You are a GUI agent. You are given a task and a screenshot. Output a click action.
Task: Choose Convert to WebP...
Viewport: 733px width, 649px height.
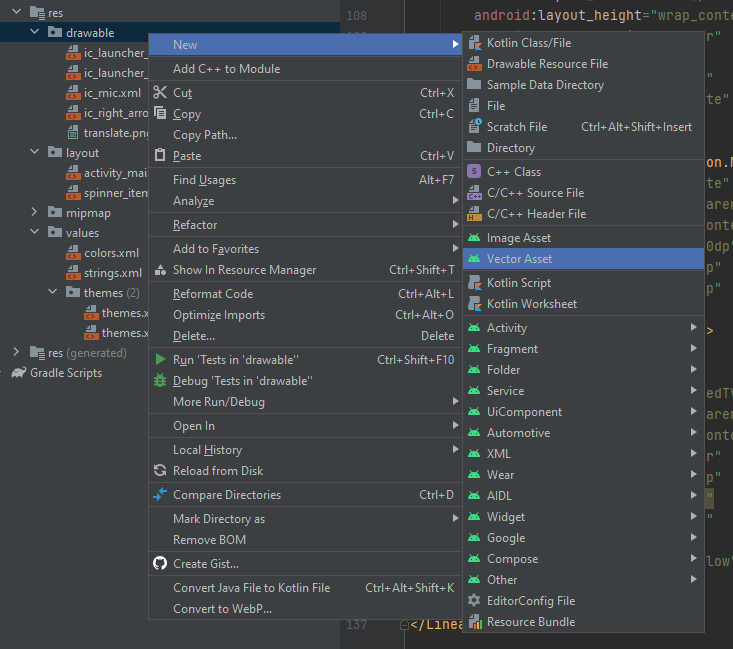[x=305, y=609]
